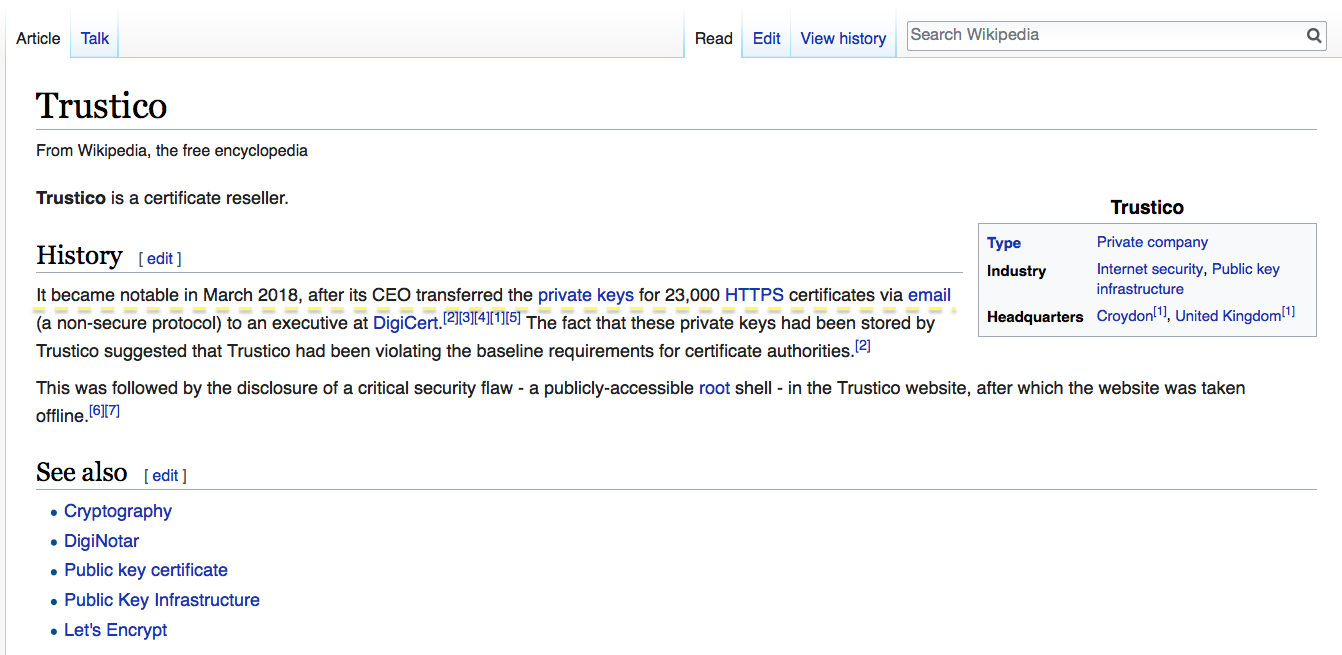Viewport: 1342px width, 655px height.
Task: Jump to citation [1] after United Kingdom
Action: (1288, 312)
